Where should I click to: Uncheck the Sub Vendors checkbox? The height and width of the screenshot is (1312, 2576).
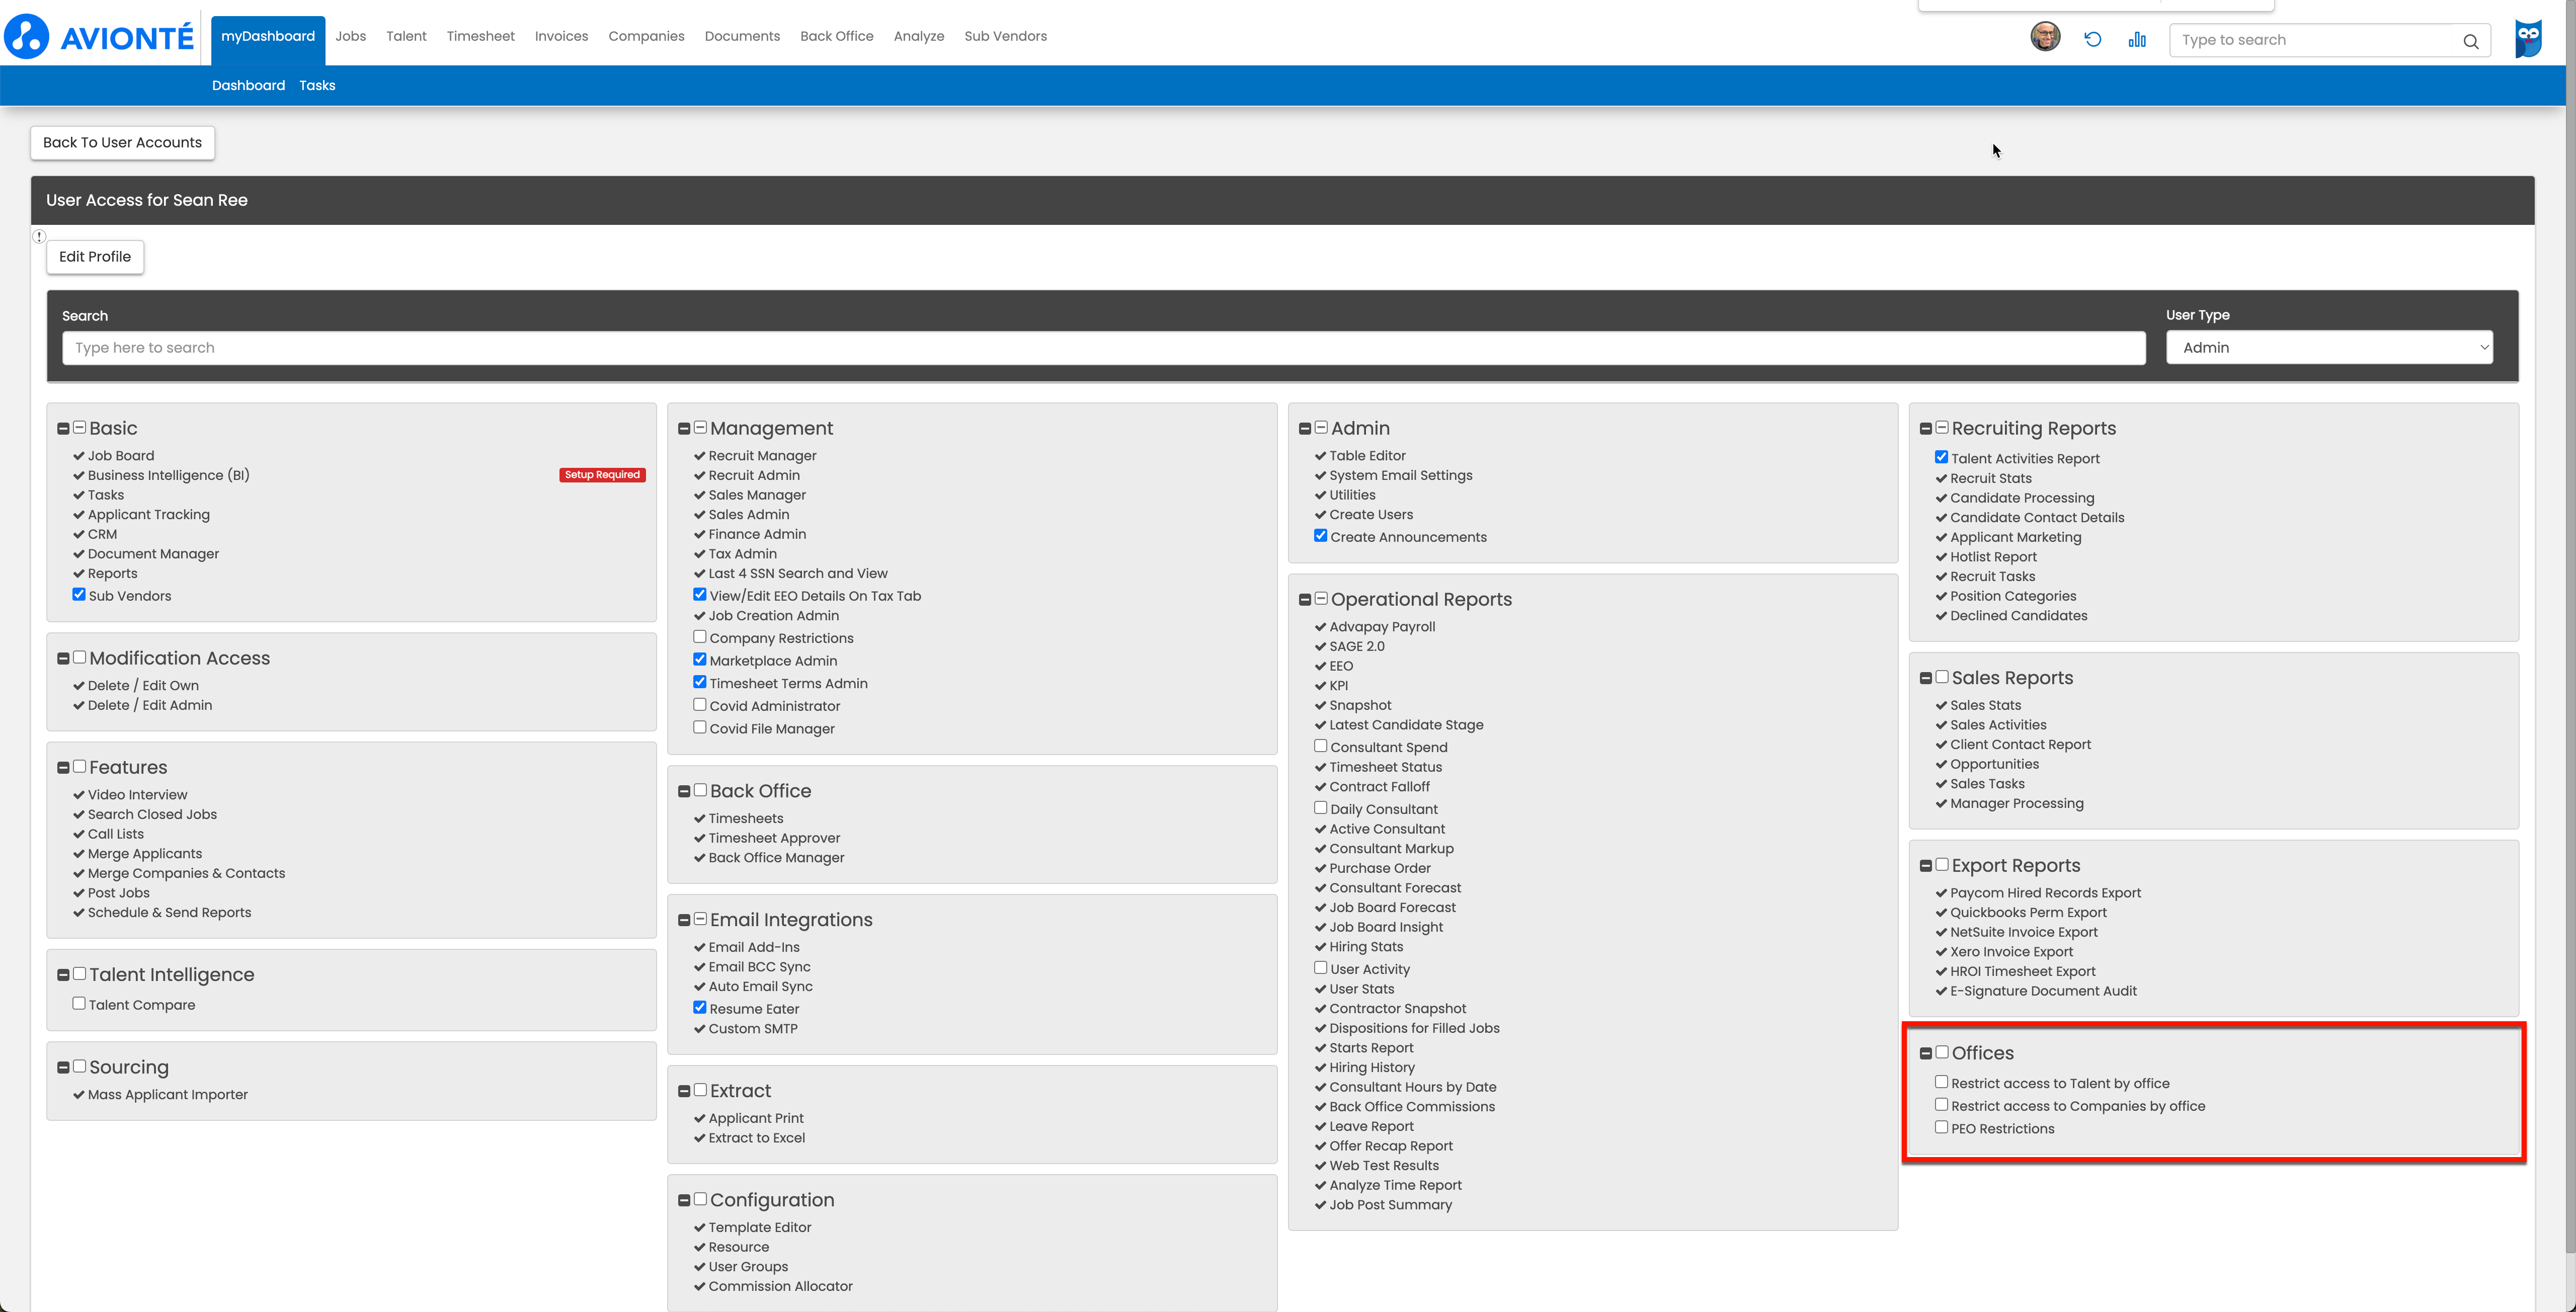79,595
